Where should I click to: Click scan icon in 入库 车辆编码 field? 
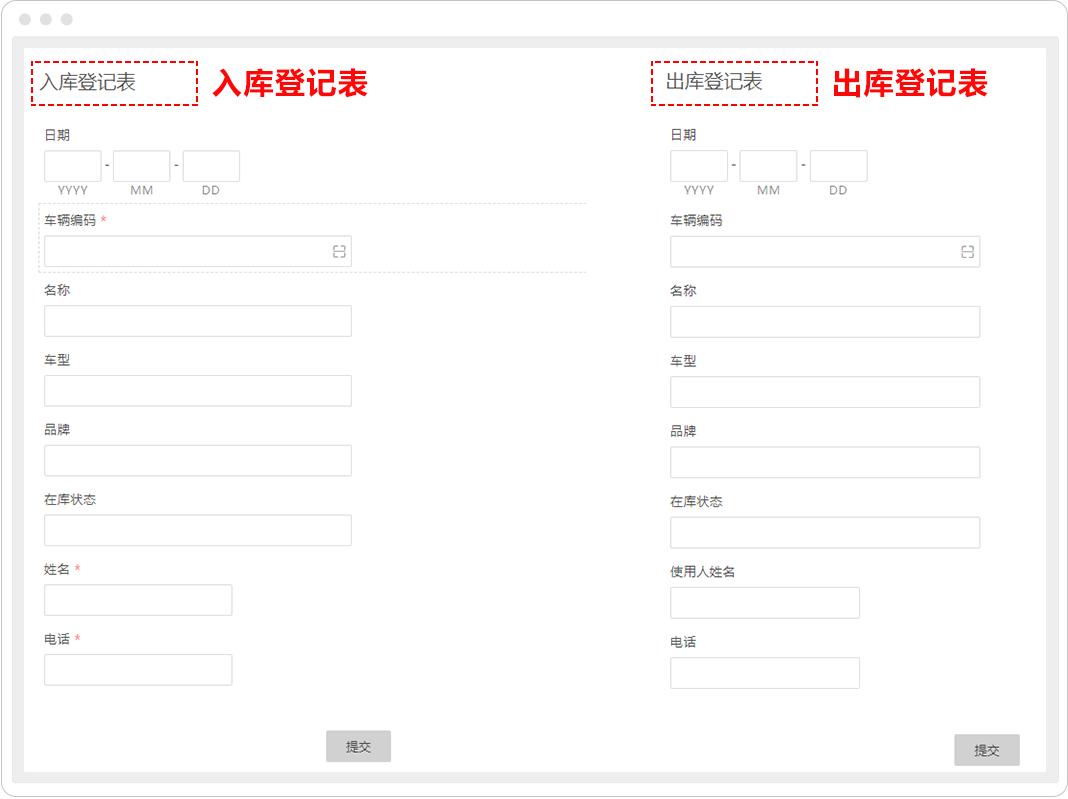pos(339,252)
